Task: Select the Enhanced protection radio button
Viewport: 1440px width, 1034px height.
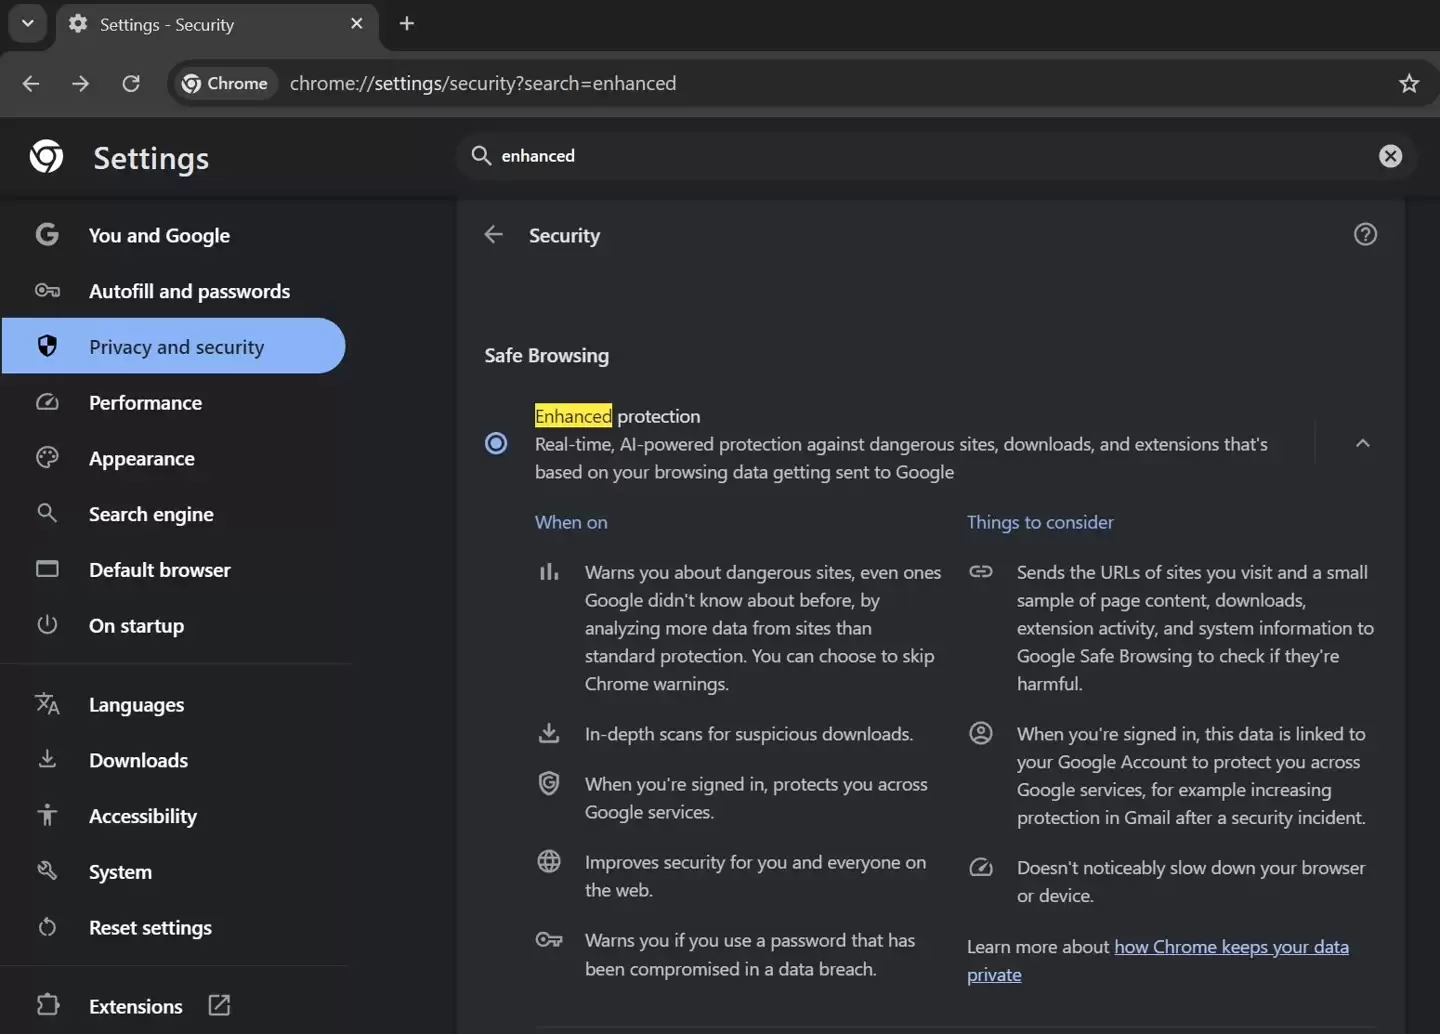Action: coord(496,443)
